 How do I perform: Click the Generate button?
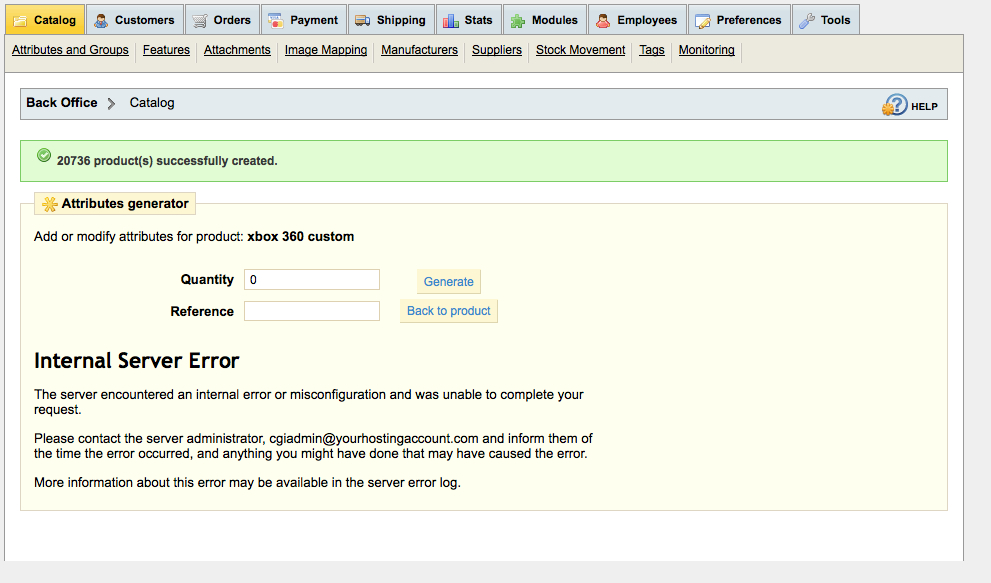tap(449, 281)
